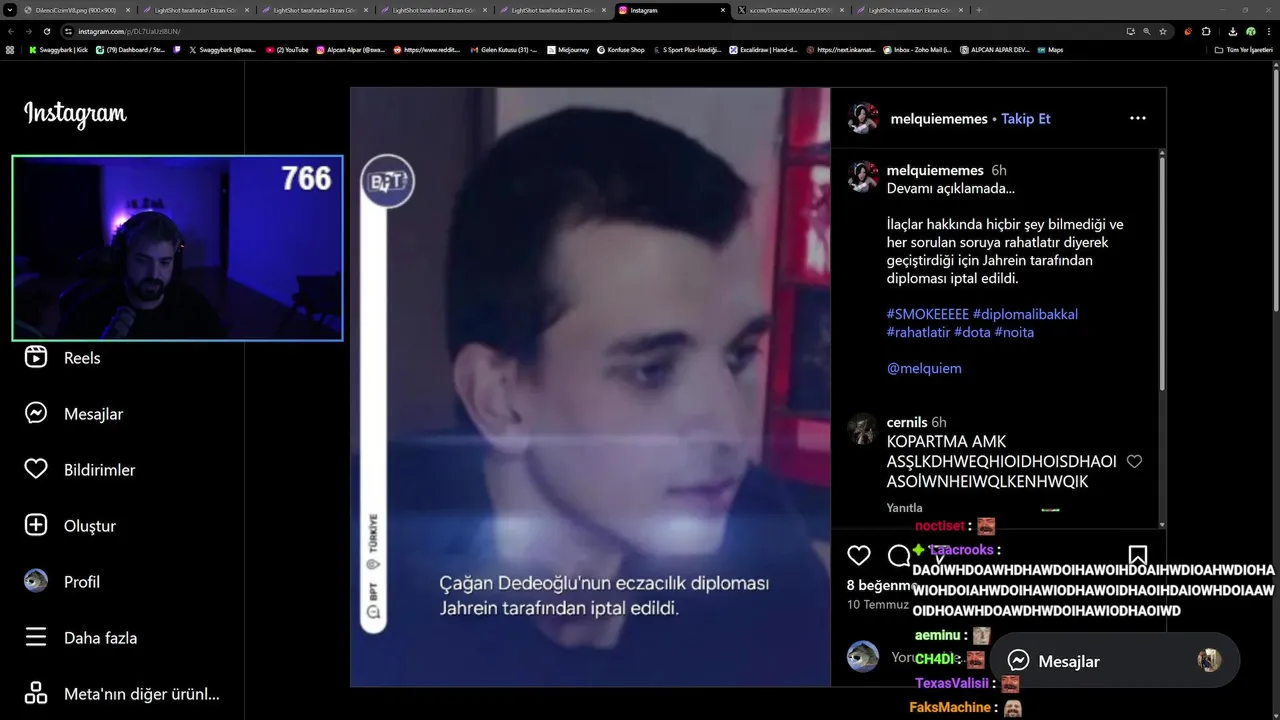
Task: Save the post with bookmark icon
Action: [1137, 555]
